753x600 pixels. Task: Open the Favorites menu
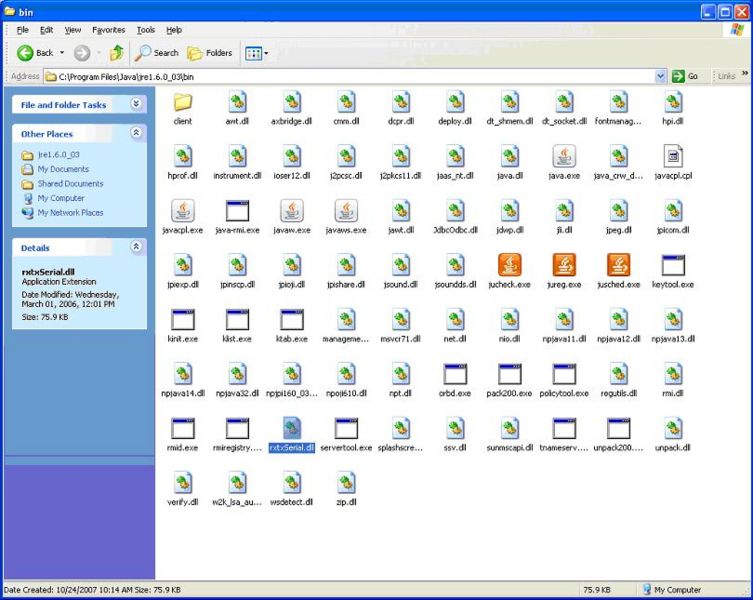(108, 30)
